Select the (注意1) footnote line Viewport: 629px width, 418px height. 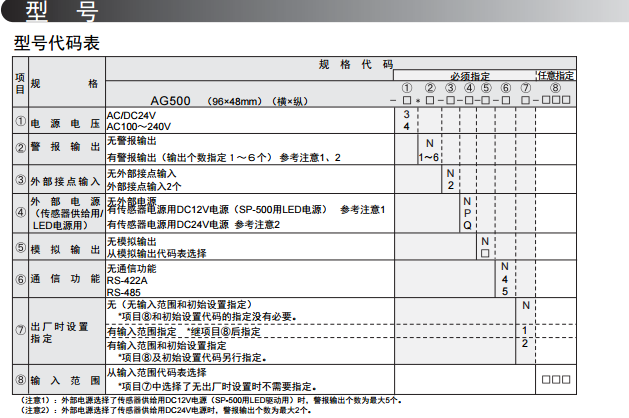point(211,400)
